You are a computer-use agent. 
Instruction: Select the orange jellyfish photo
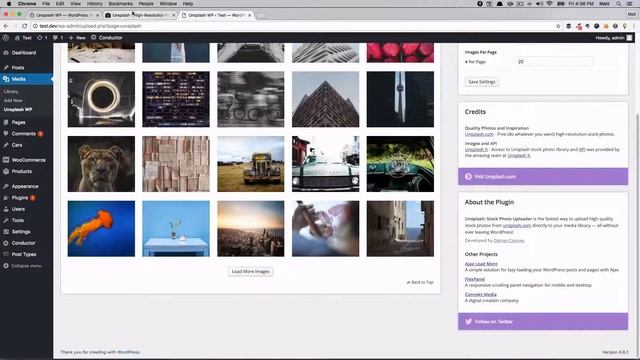[101, 229]
